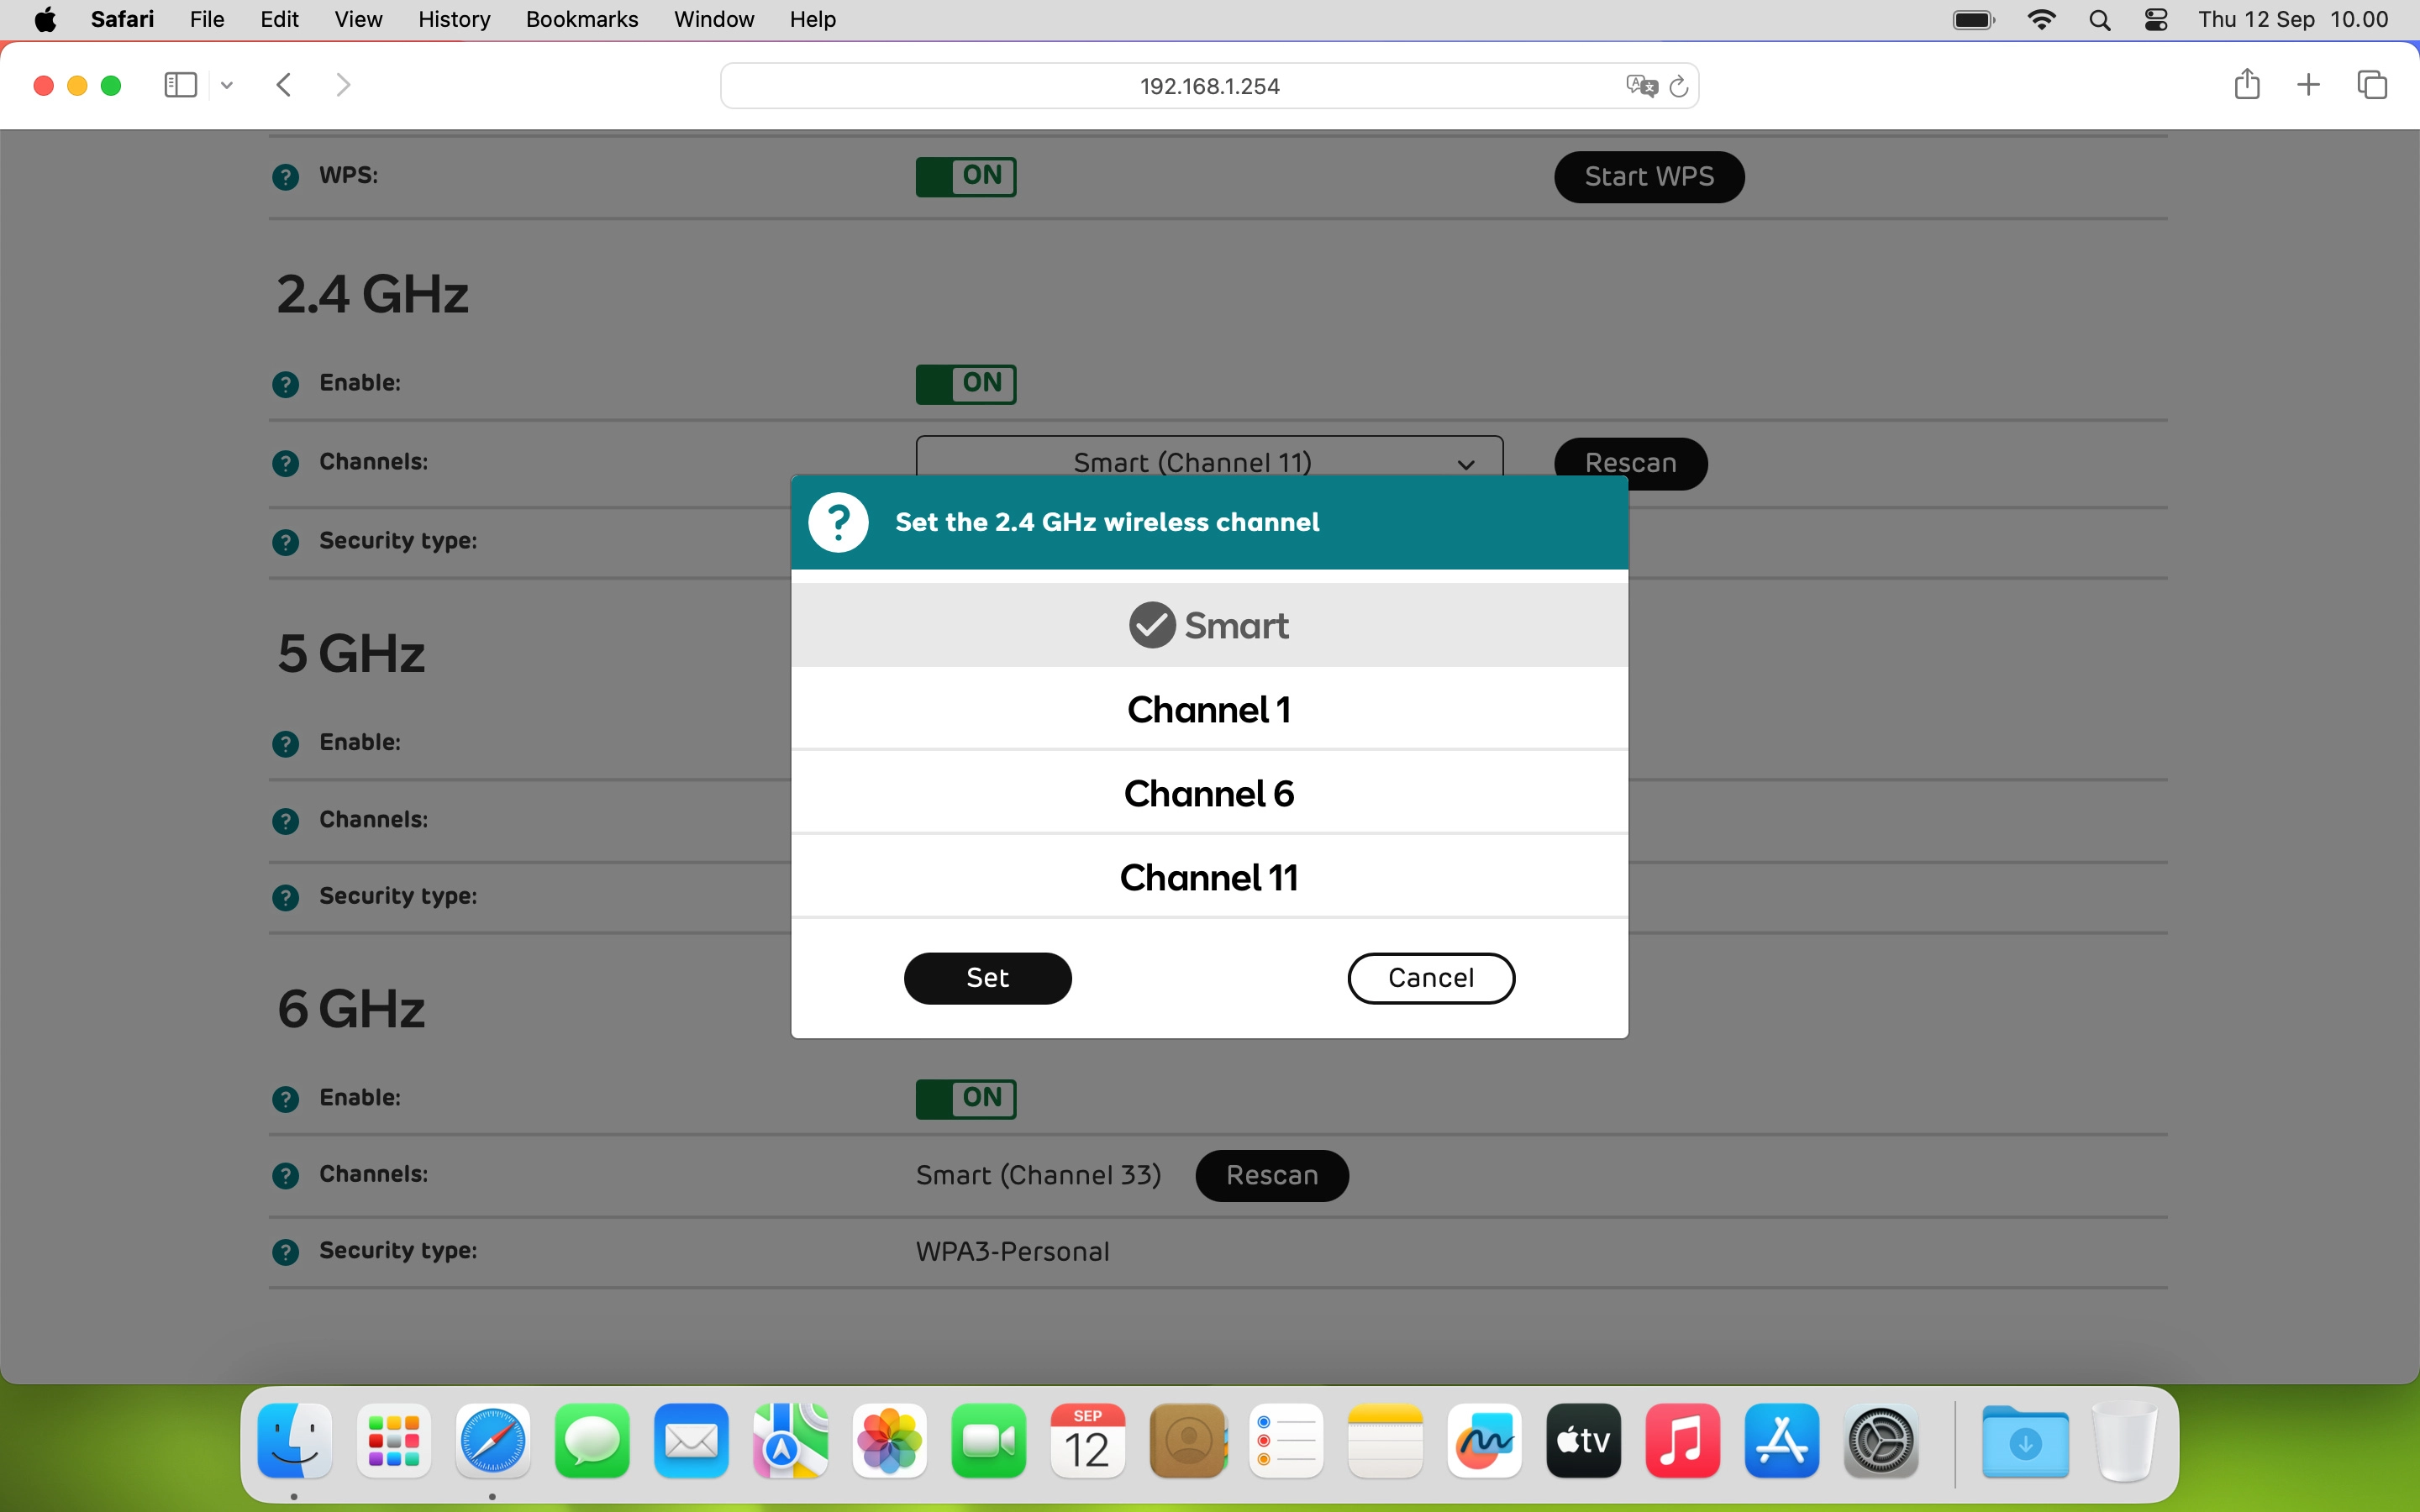Disable the 2.4 GHz Enable toggle
Image resolution: width=2420 pixels, height=1512 pixels.
pos(966,383)
